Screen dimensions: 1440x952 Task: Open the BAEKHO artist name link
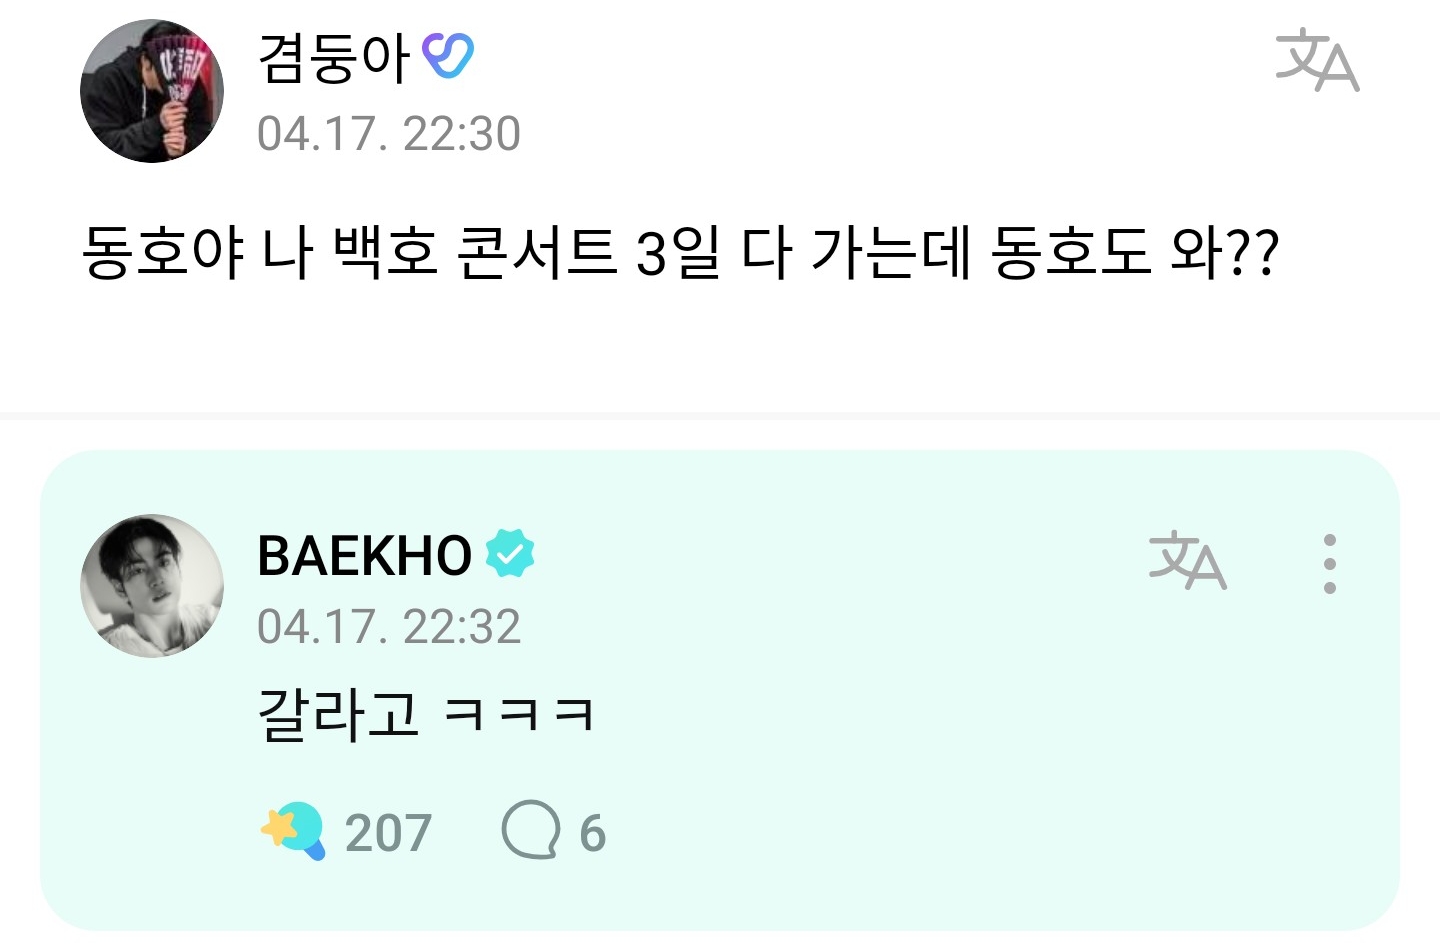click(364, 556)
